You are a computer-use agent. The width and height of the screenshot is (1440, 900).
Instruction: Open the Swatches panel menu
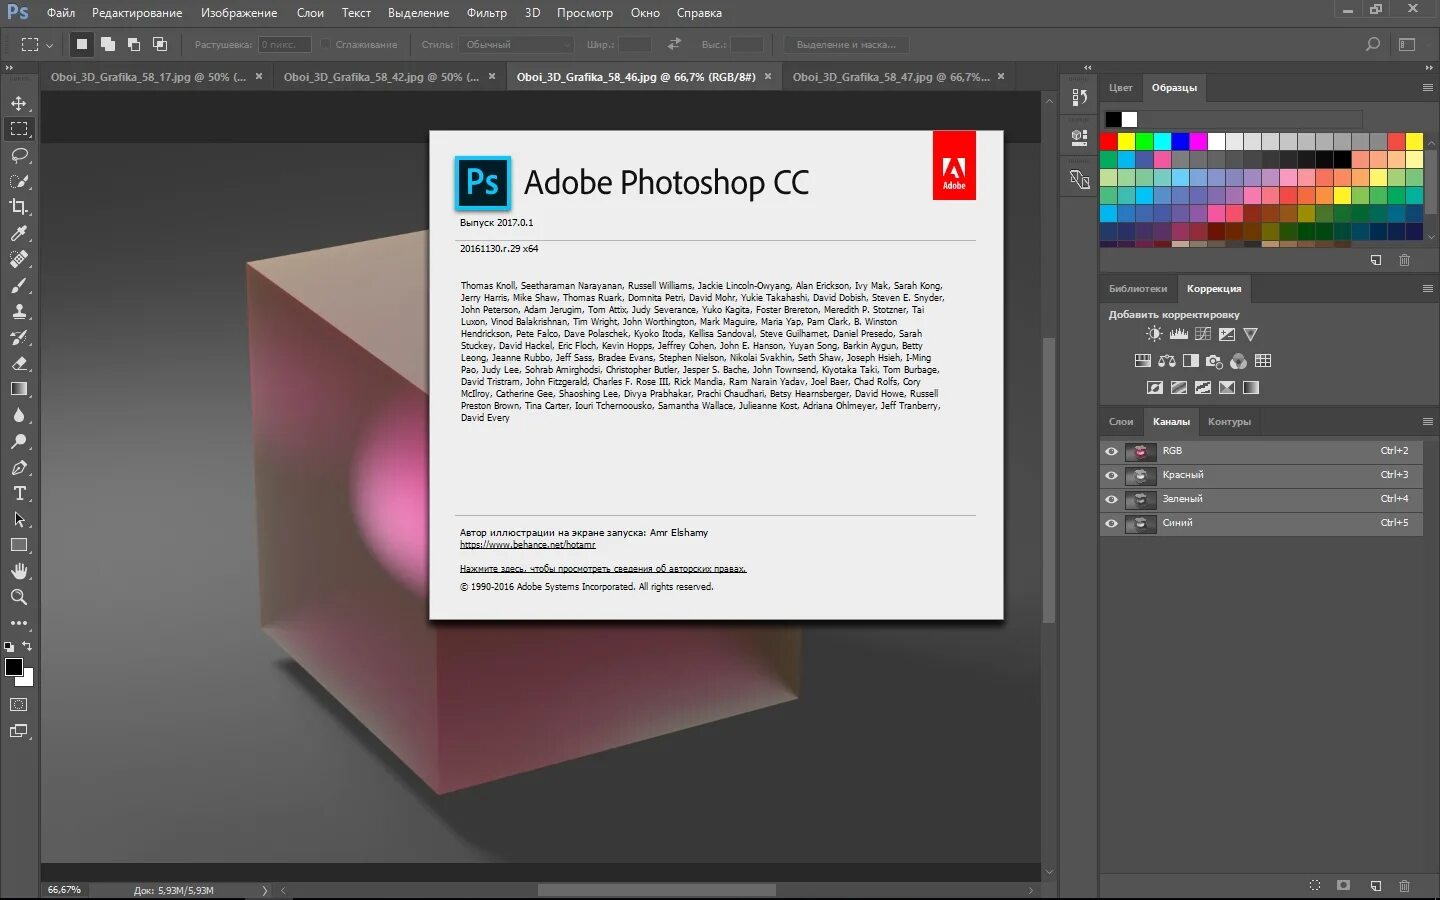pyautogui.click(x=1427, y=88)
